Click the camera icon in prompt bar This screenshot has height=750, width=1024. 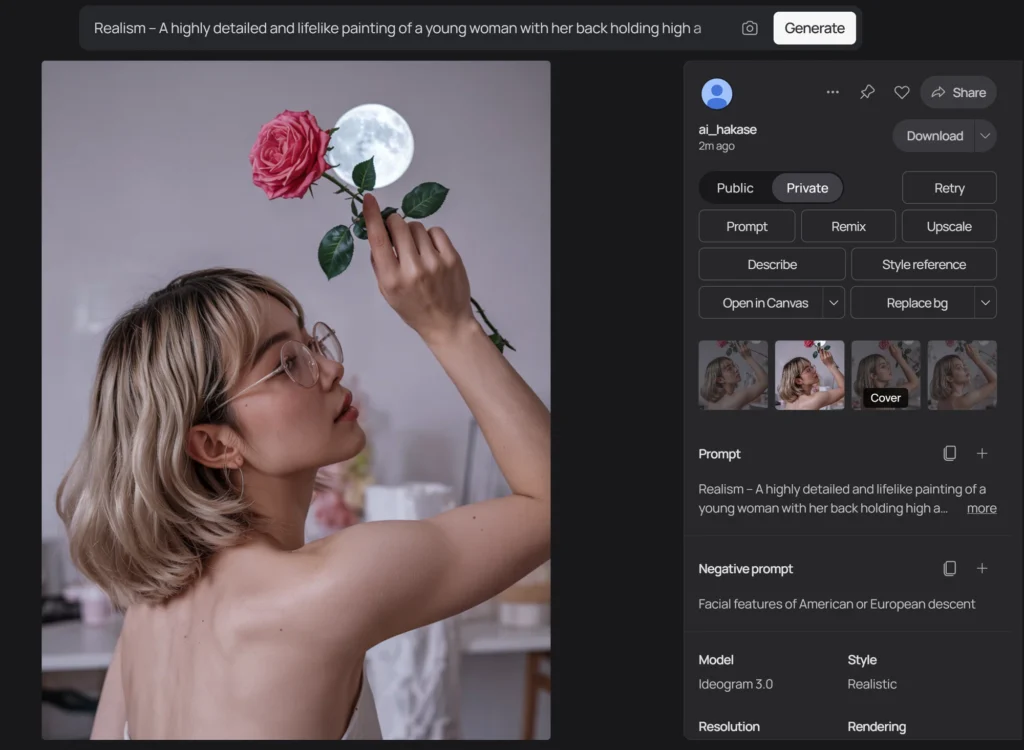coord(749,28)
